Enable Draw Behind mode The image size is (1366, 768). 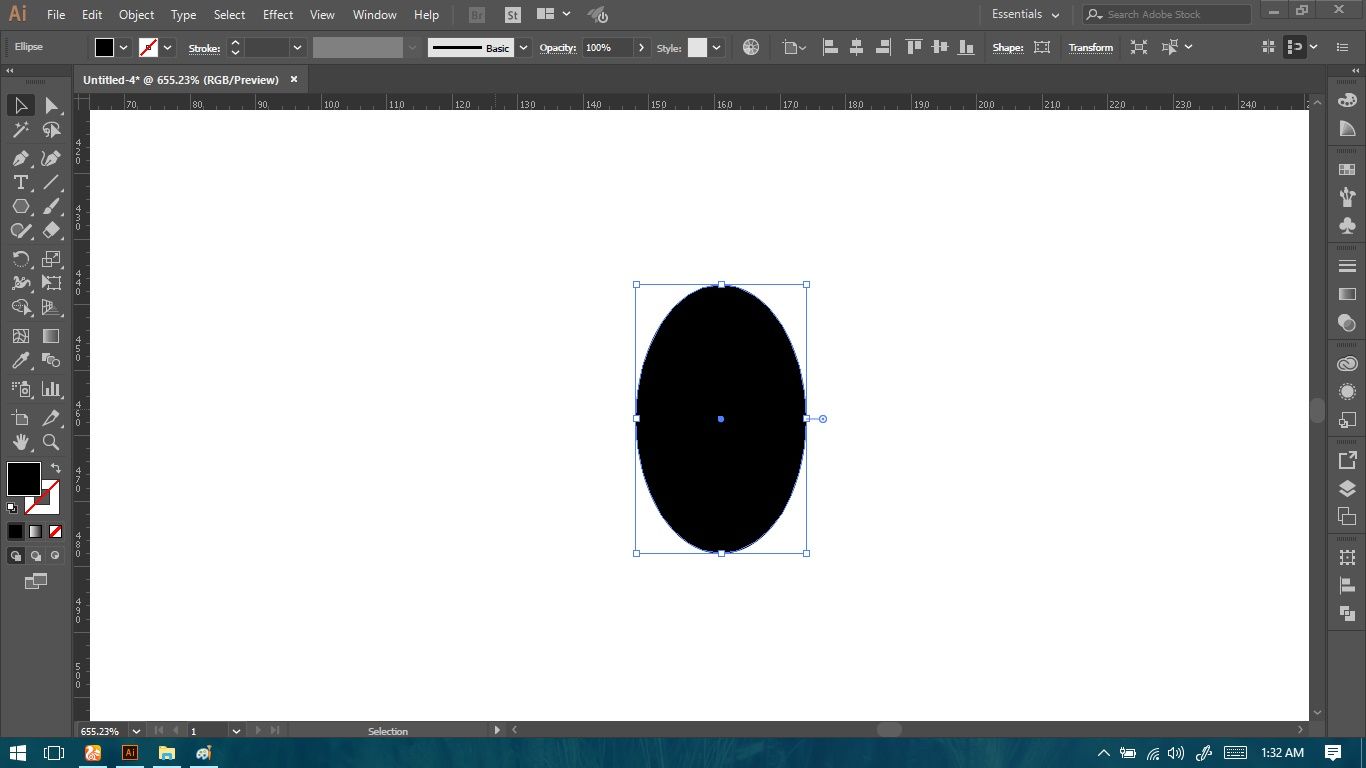[x=36, y=556]
